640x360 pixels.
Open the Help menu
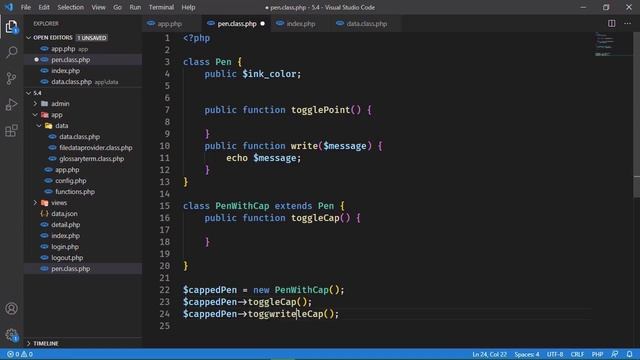pyautogui.click(x=188, y=7)
